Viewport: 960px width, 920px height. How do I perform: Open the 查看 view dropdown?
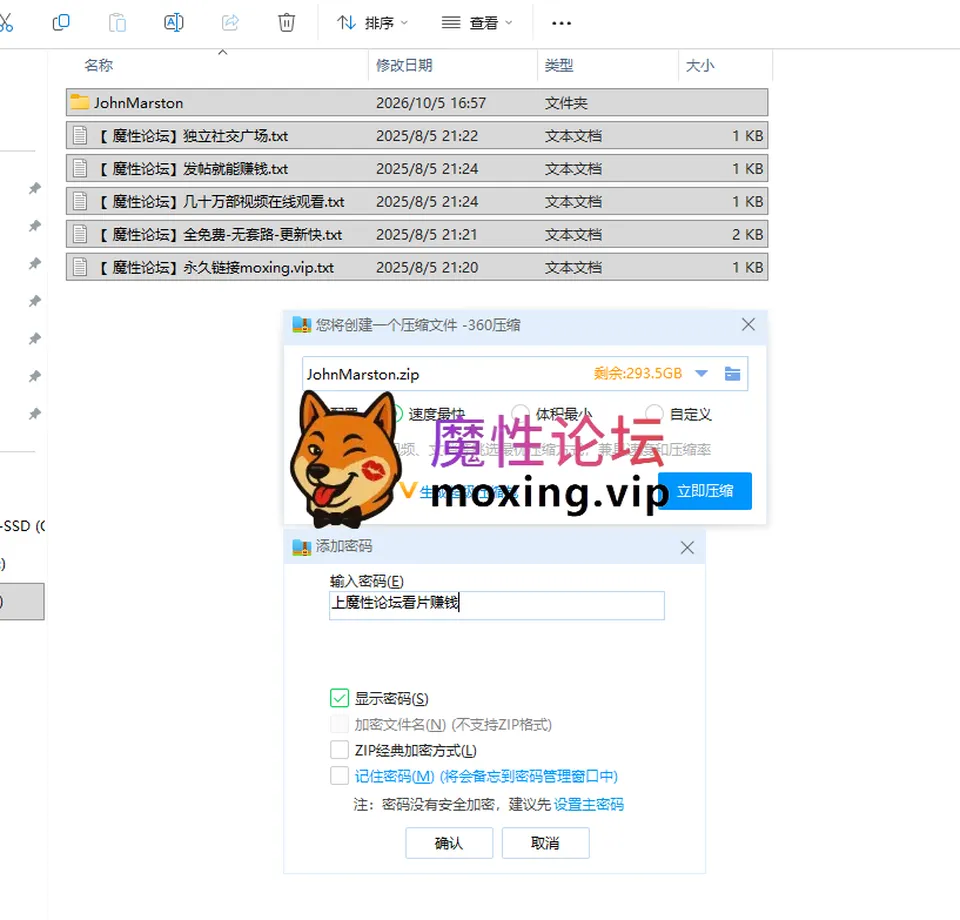click(477, 23)
